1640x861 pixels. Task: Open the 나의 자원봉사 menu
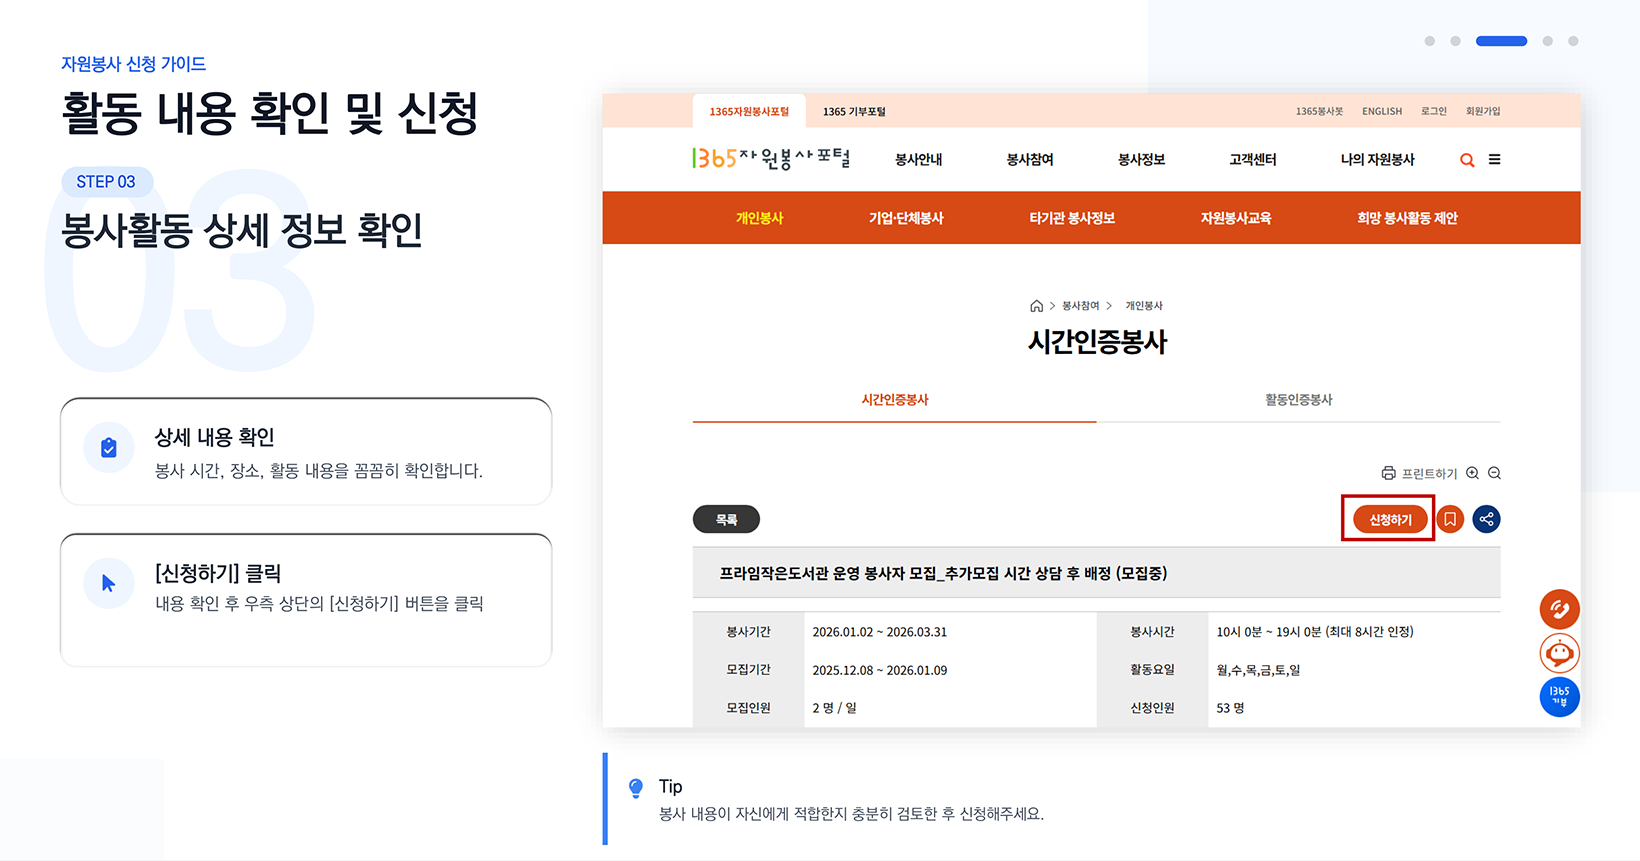click(x=1377, y=159)
